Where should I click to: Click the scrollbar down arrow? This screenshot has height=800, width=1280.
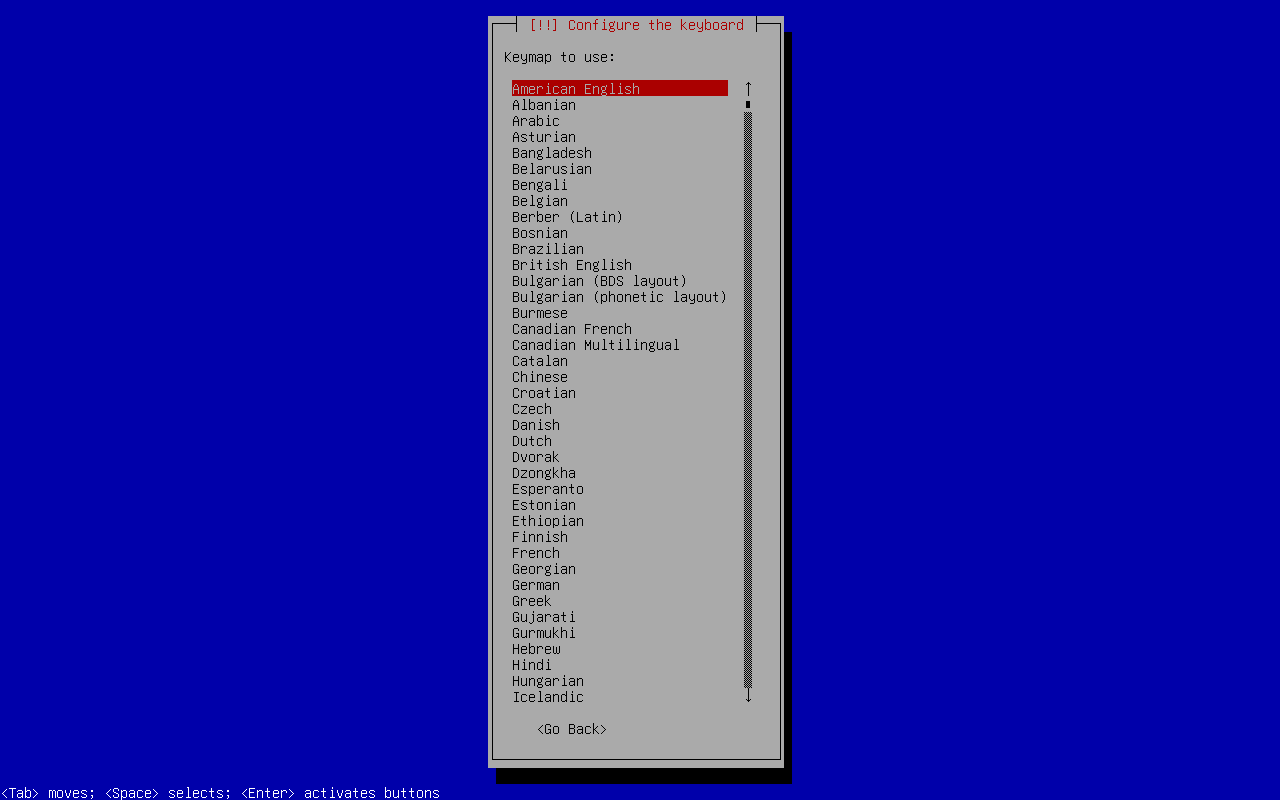[748, 696]
